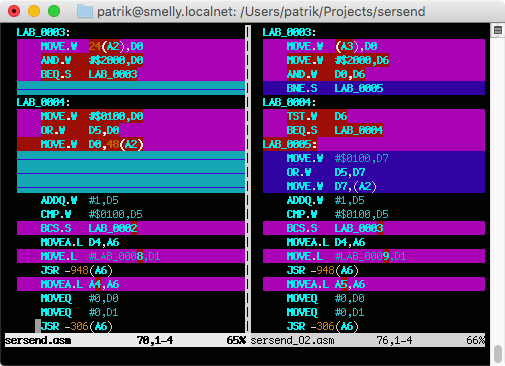Image resolution: width=505 pixels, height=366 pixels.
Task: Click the terminal scrollbar thumb
Action: [x=498, y=354]
